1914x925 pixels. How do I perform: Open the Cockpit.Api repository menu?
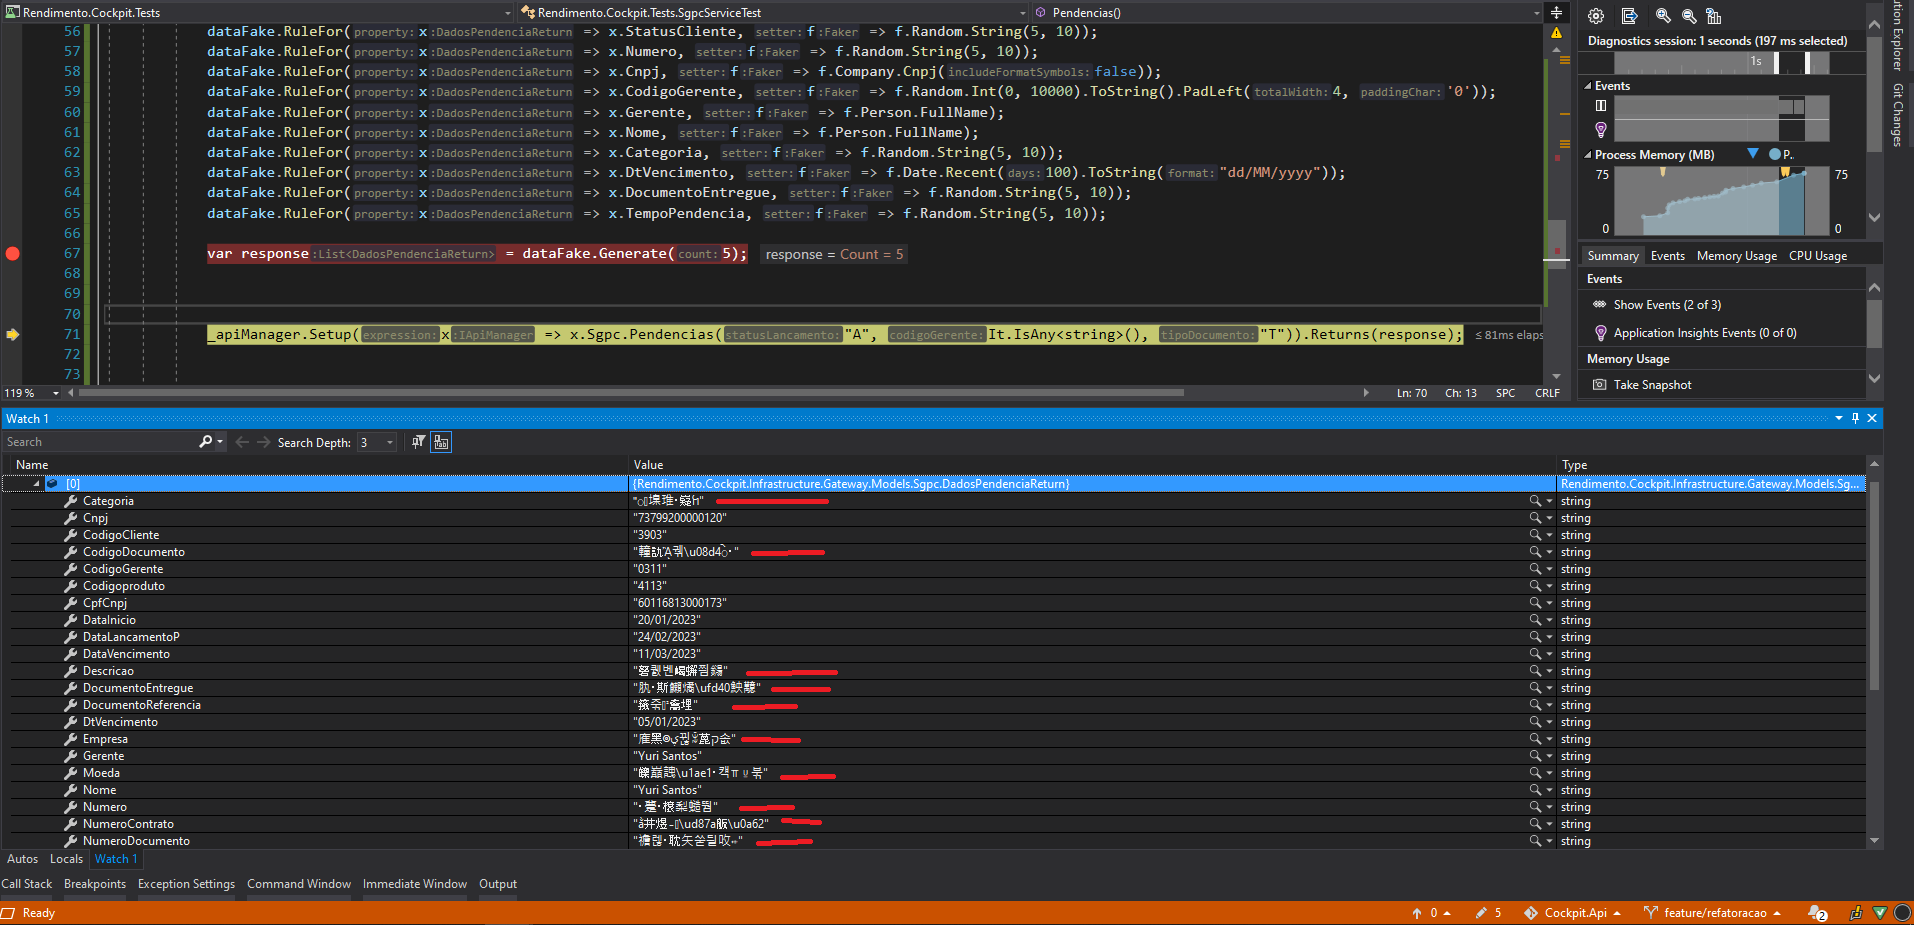(1571, 913)
